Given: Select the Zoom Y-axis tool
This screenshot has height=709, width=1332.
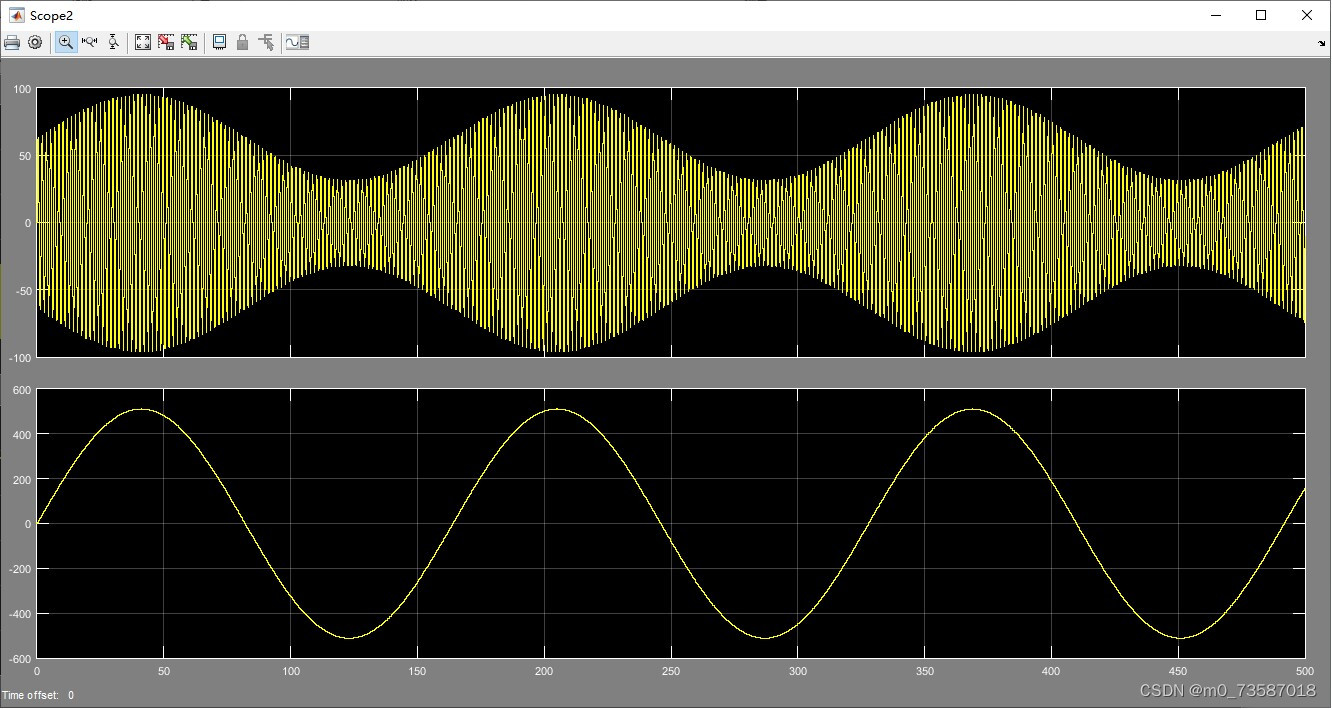Looking at the screenshot, I should coord(113,42).
